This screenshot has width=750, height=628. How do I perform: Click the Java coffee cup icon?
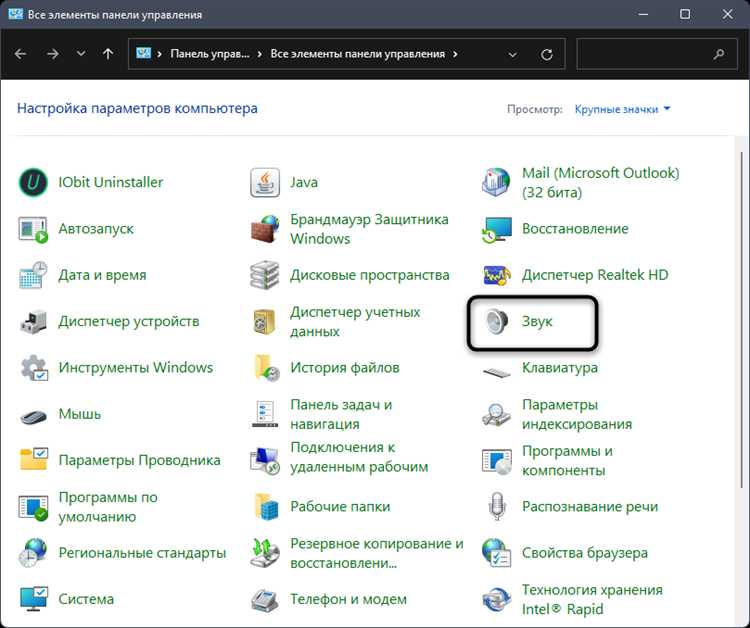pos(265,182)
